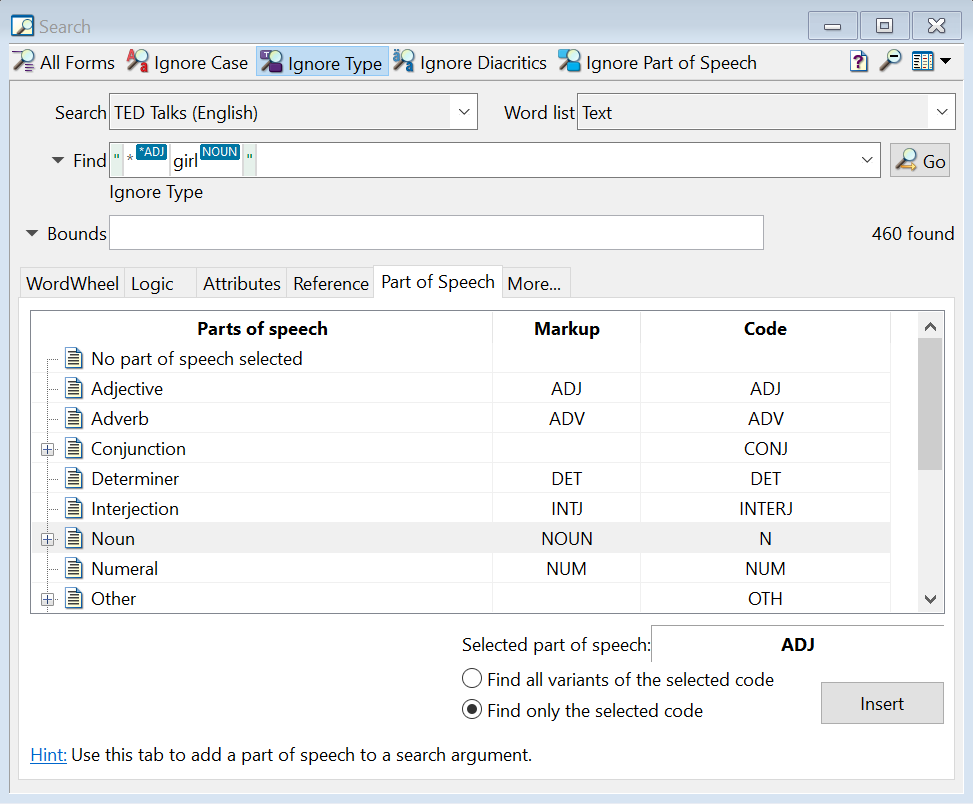973x804 pixels.
Task: Toggle the Ignore Case option
Action: point(187,62)
